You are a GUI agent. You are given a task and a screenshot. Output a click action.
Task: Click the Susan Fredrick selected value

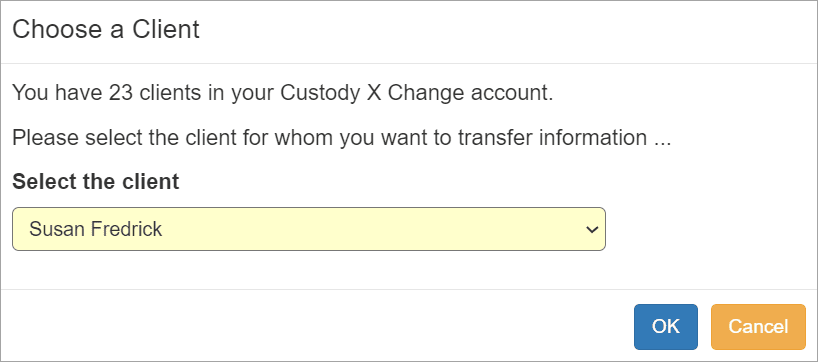(95, 230)
